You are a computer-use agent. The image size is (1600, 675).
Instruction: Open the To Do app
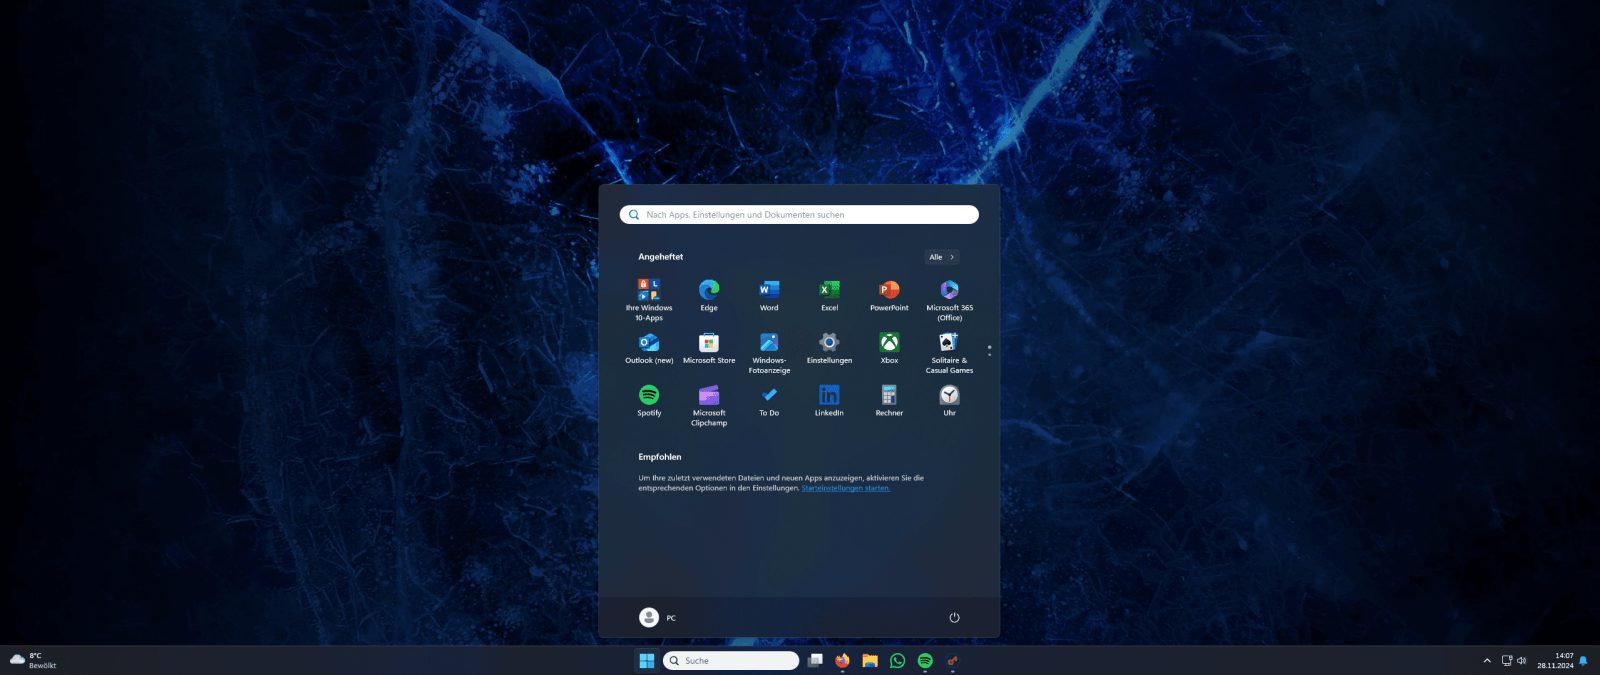pos(769,401)
